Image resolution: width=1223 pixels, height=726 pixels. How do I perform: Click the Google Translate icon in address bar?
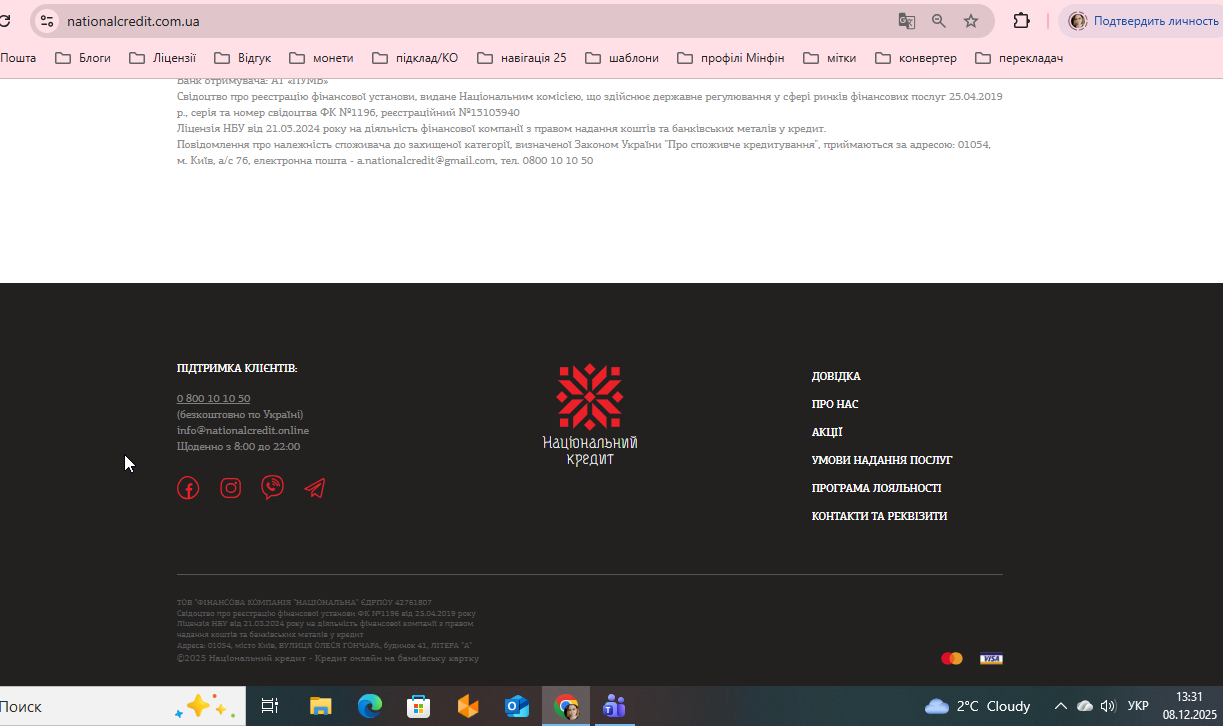[x=907, y=21]
